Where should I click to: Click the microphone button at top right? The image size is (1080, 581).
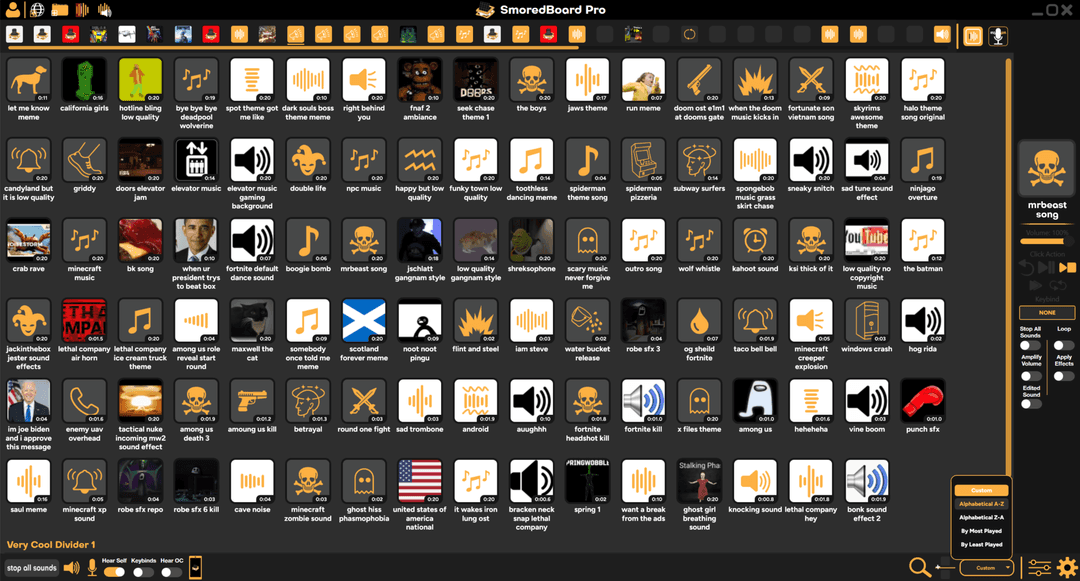click(x=998, y=35)
